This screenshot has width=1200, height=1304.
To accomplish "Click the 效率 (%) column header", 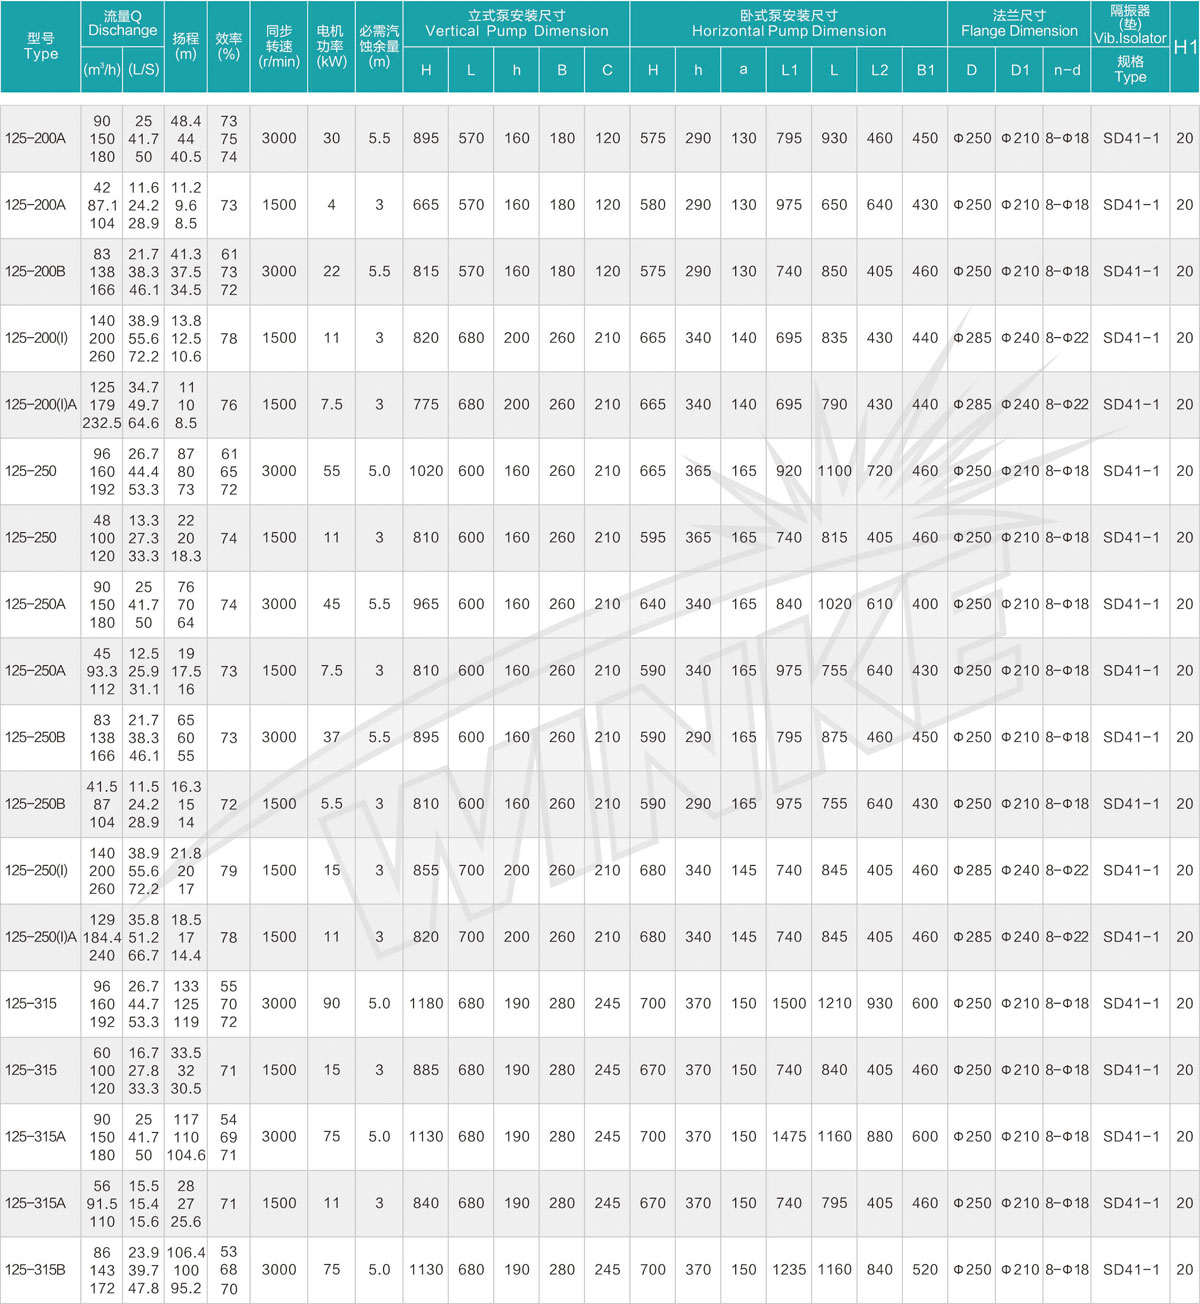I will click(229, 46).
